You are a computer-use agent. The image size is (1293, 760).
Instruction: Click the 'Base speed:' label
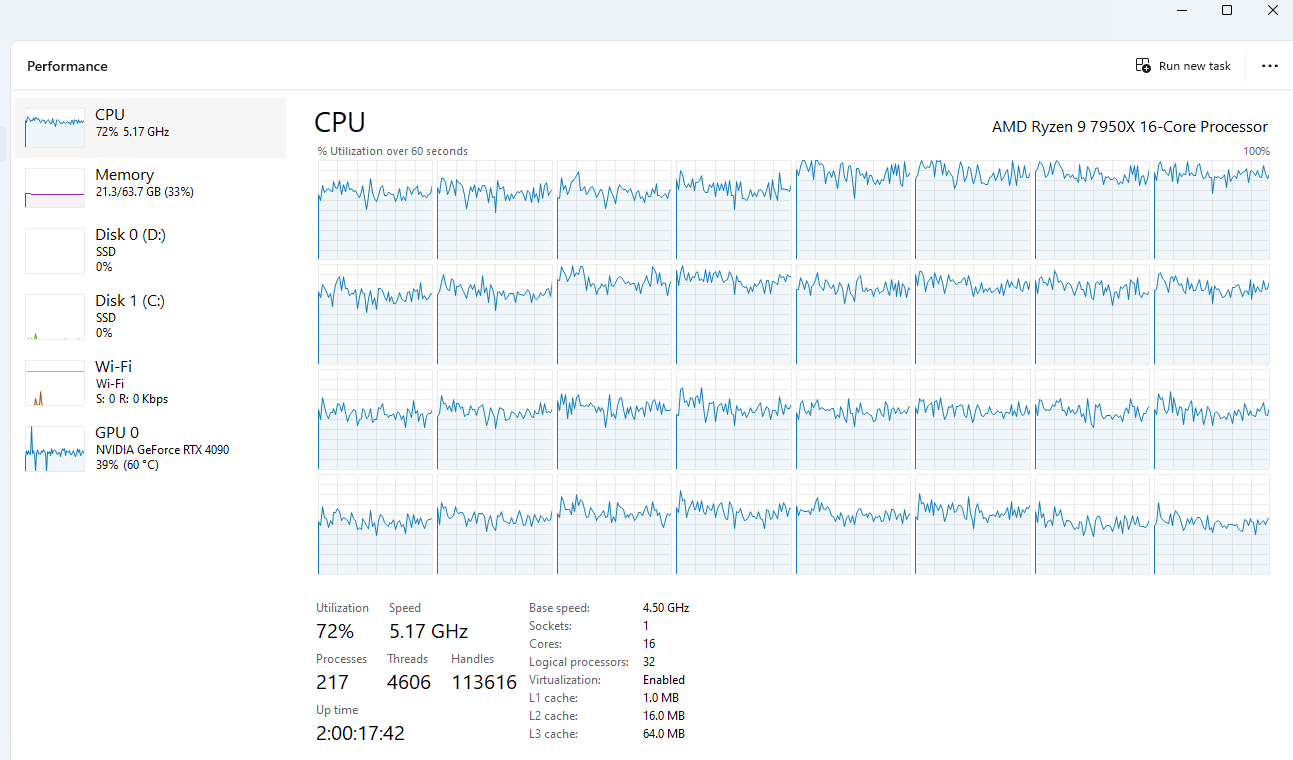pyautogui.click(x=560, y=608)
